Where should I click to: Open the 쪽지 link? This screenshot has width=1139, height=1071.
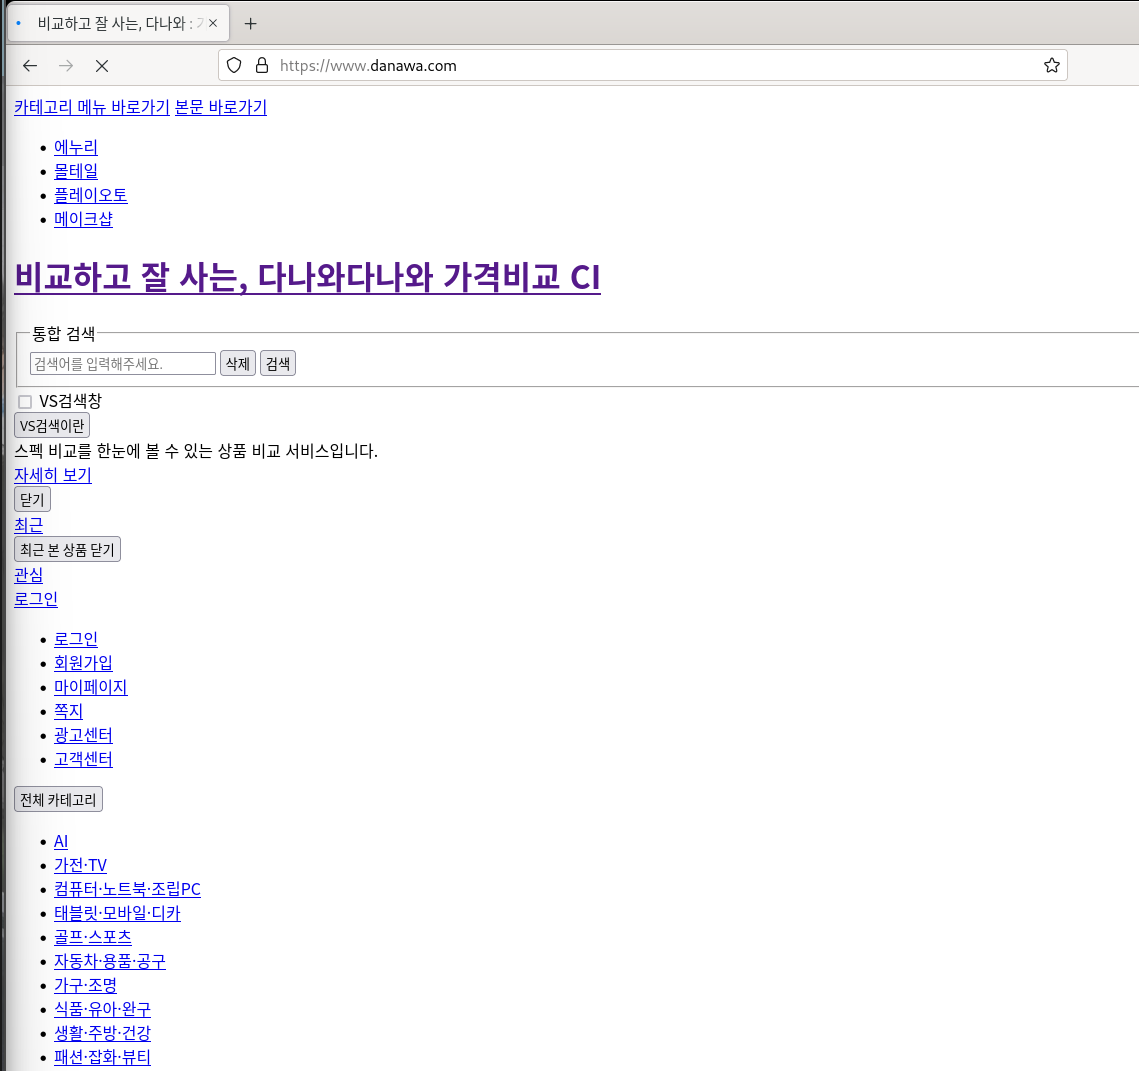(68, 711)
